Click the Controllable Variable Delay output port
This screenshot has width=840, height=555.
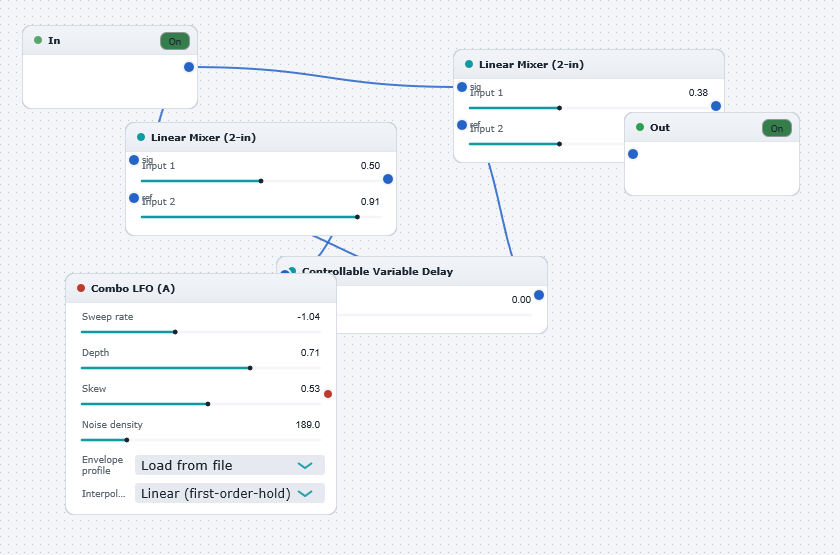pyautogui.click(x=539, y=295)
